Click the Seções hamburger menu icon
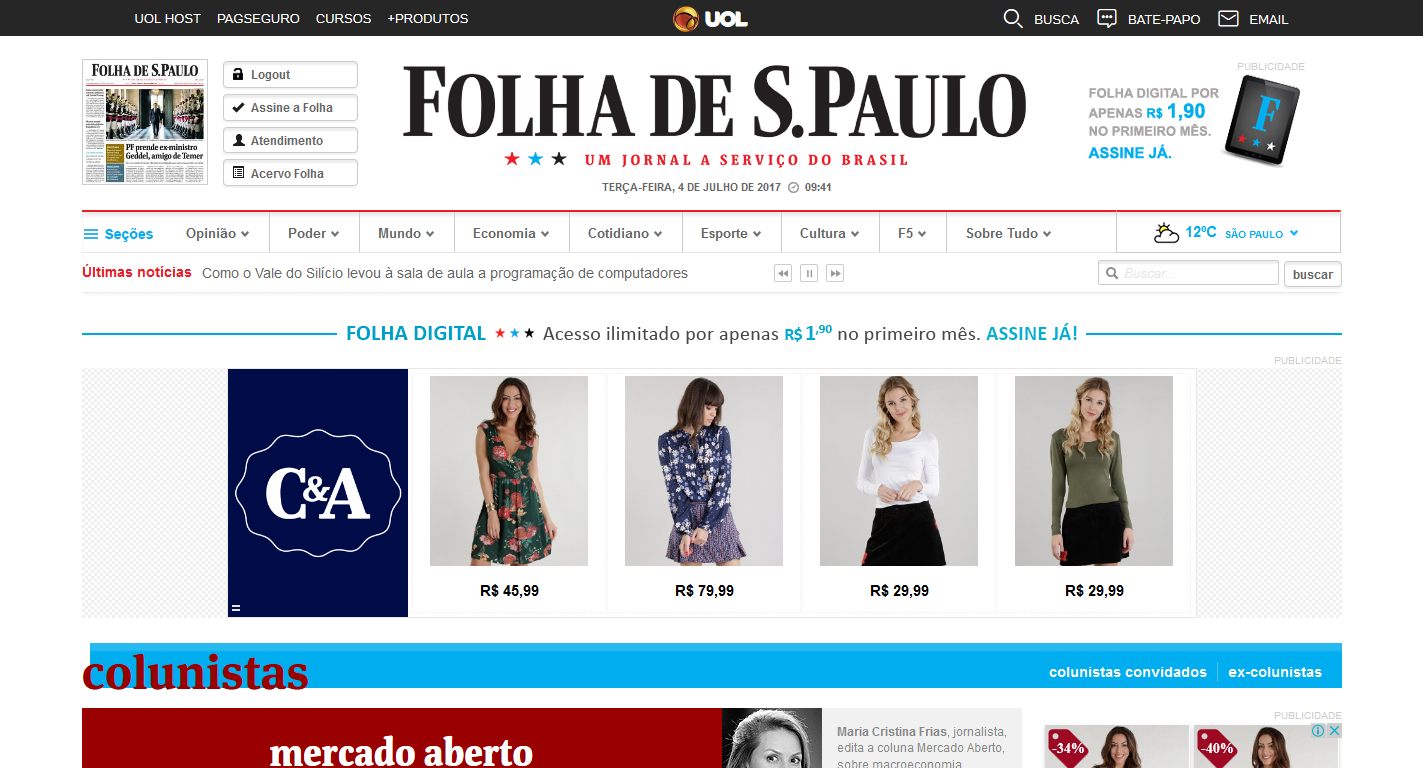The height and width of the screenshot is (768, 1423). pyautogui.click(x=91, y=234)
